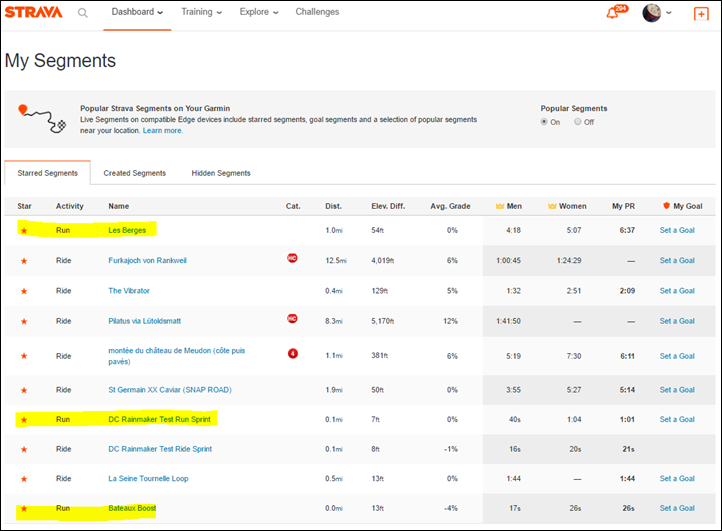The width and height of the screenshot is (722, 531).
Task: Click the 6:37 PR for Les Berges
Action: [627, 230]
